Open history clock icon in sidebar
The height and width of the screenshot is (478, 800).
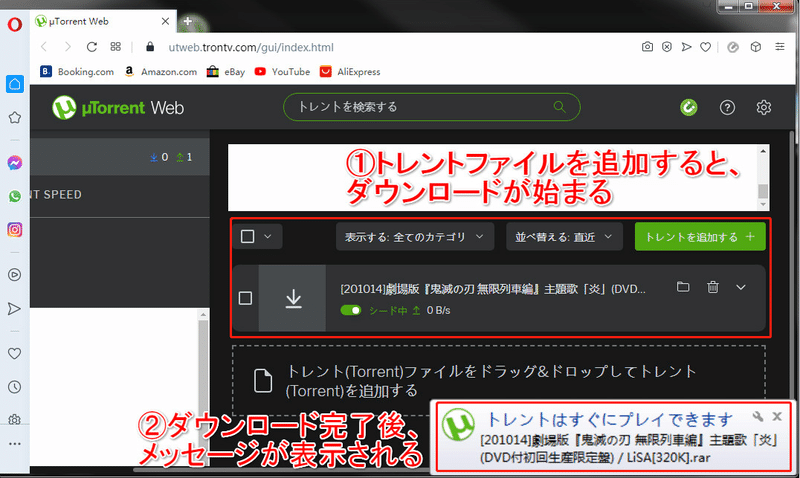click(x=15, y=387)
